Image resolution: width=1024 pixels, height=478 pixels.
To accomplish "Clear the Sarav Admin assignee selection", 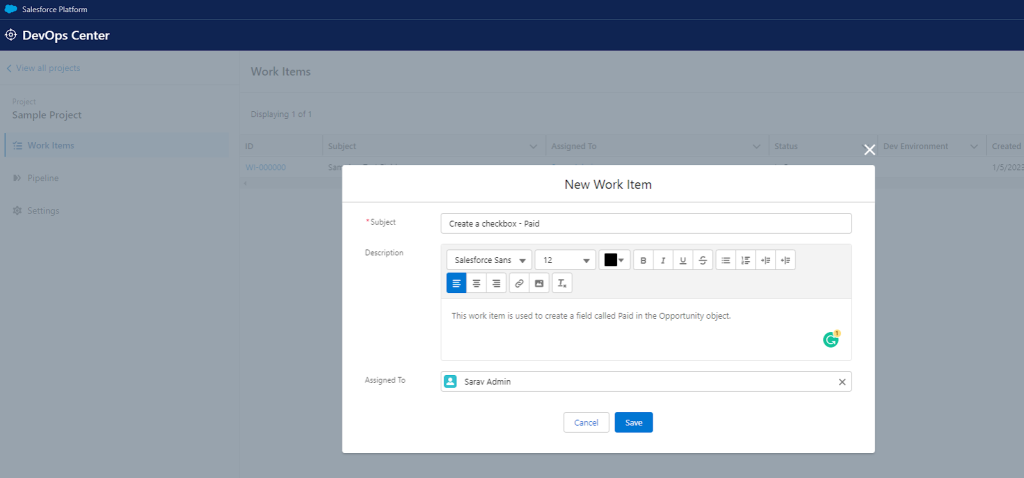I will click(x=842, y=381).
